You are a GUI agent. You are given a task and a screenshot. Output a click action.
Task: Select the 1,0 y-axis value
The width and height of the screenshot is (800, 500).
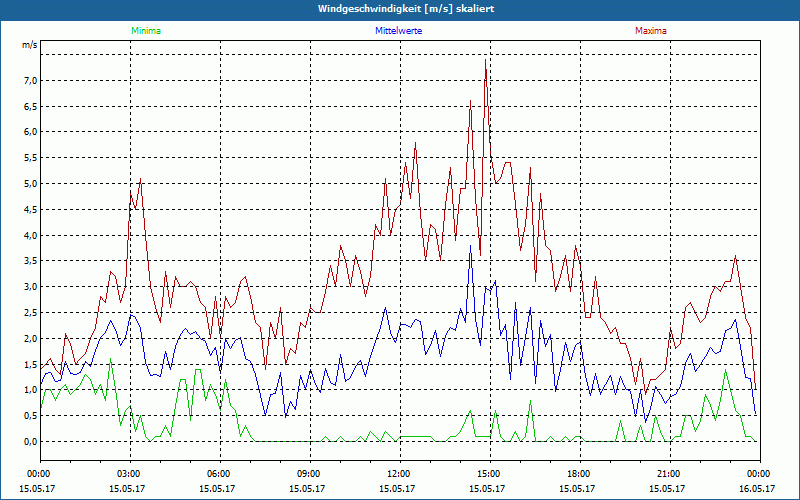[x=31, y=390]
